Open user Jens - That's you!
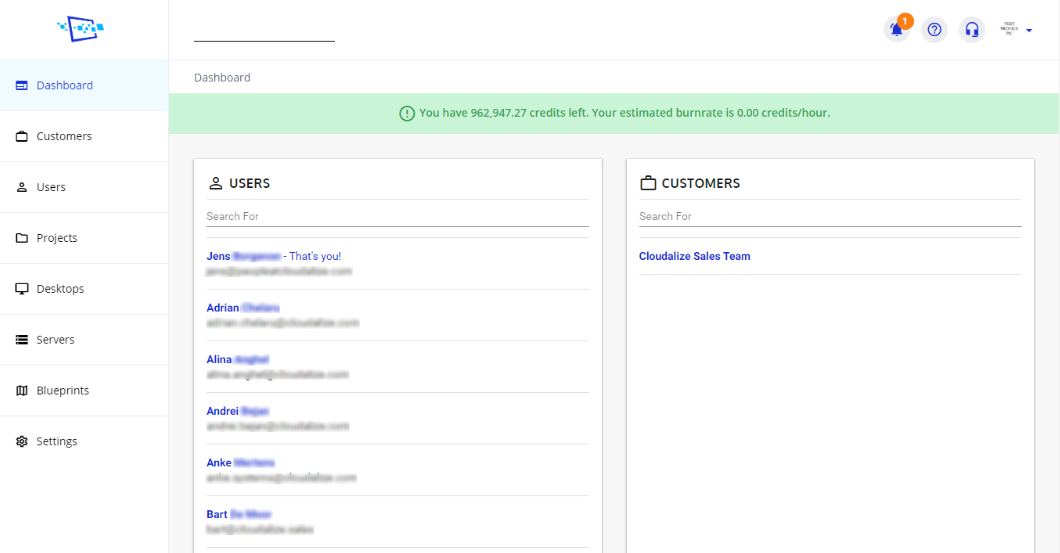The height and width of the screenshot is (553, 1060). (274, 256)
